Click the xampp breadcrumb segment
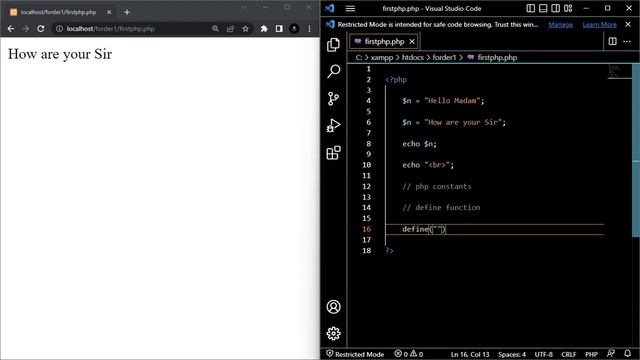 [382, 58]
